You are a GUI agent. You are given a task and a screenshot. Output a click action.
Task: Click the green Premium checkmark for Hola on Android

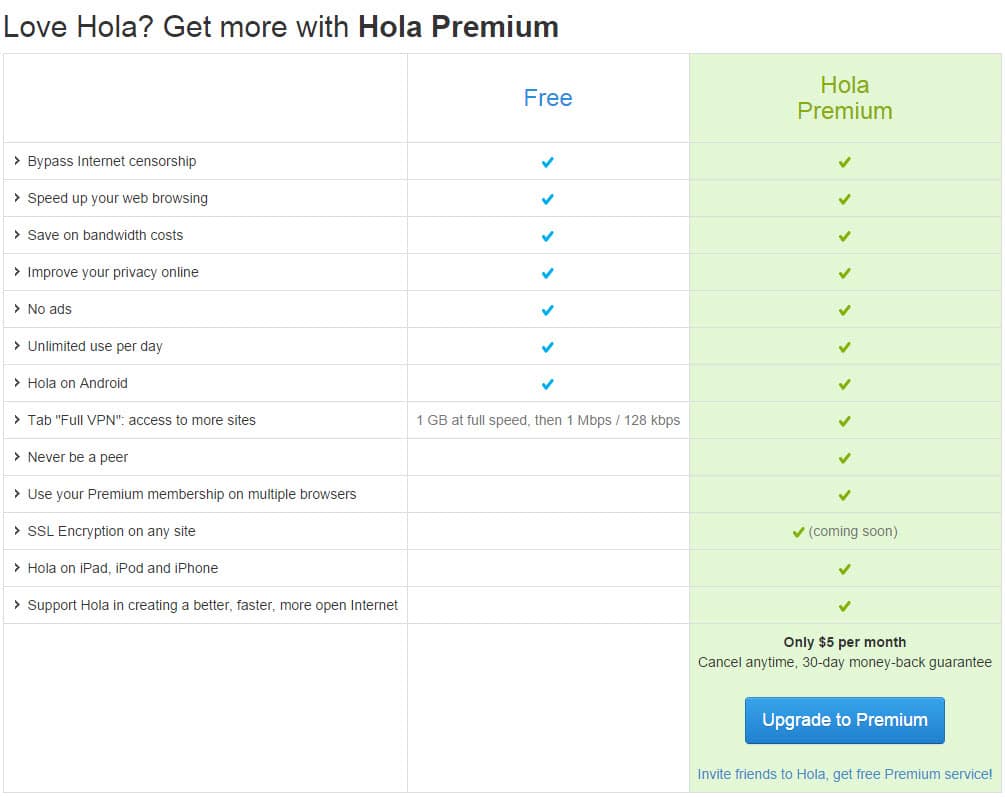coord(845,384)
